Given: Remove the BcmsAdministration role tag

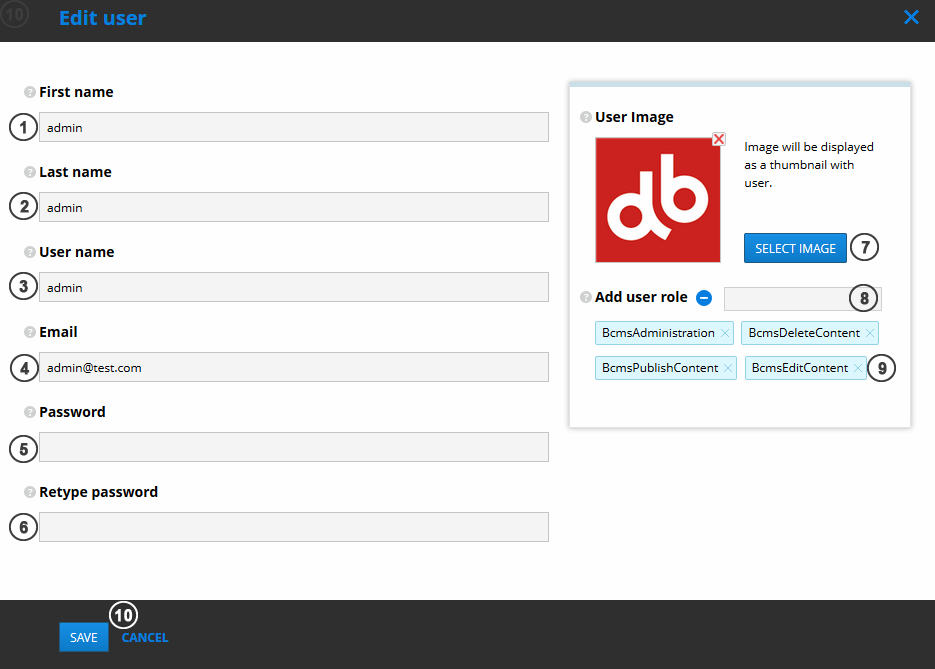Looking at the screenshot, I should click(725, 333).
